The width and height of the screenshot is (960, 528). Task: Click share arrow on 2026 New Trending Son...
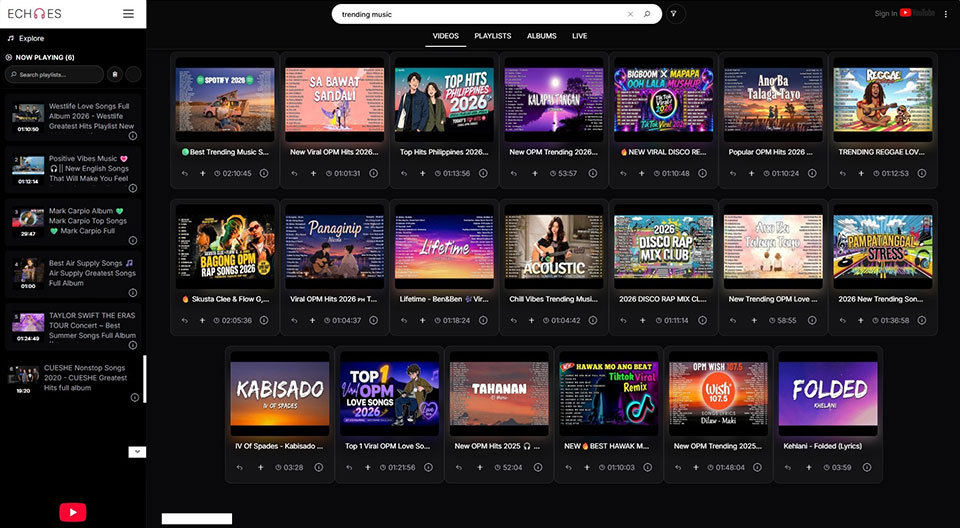[x=842, y=320]
